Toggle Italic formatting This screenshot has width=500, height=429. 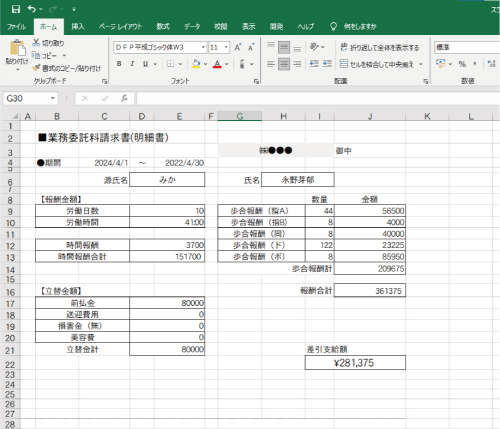pyautogui.click(x=132, y=64)
